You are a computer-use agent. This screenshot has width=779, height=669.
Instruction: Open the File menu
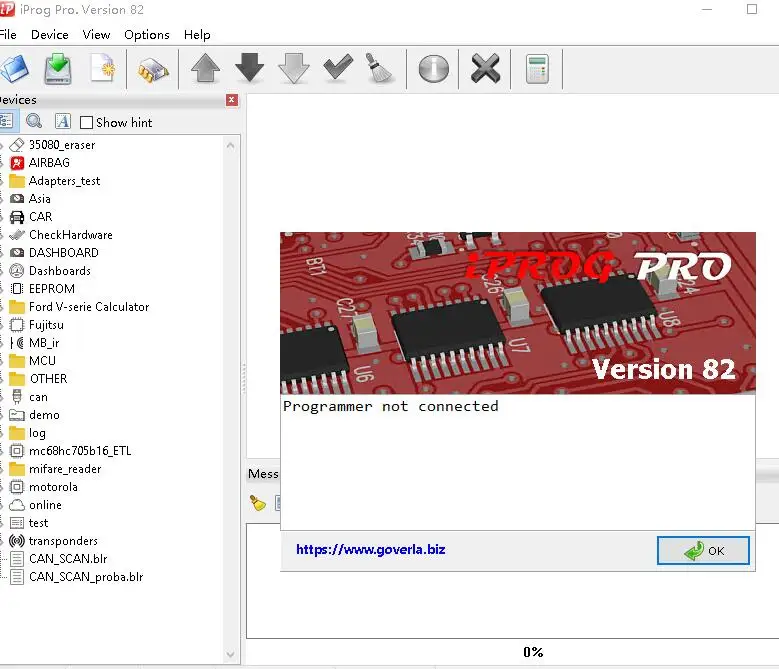pos(8,35)
